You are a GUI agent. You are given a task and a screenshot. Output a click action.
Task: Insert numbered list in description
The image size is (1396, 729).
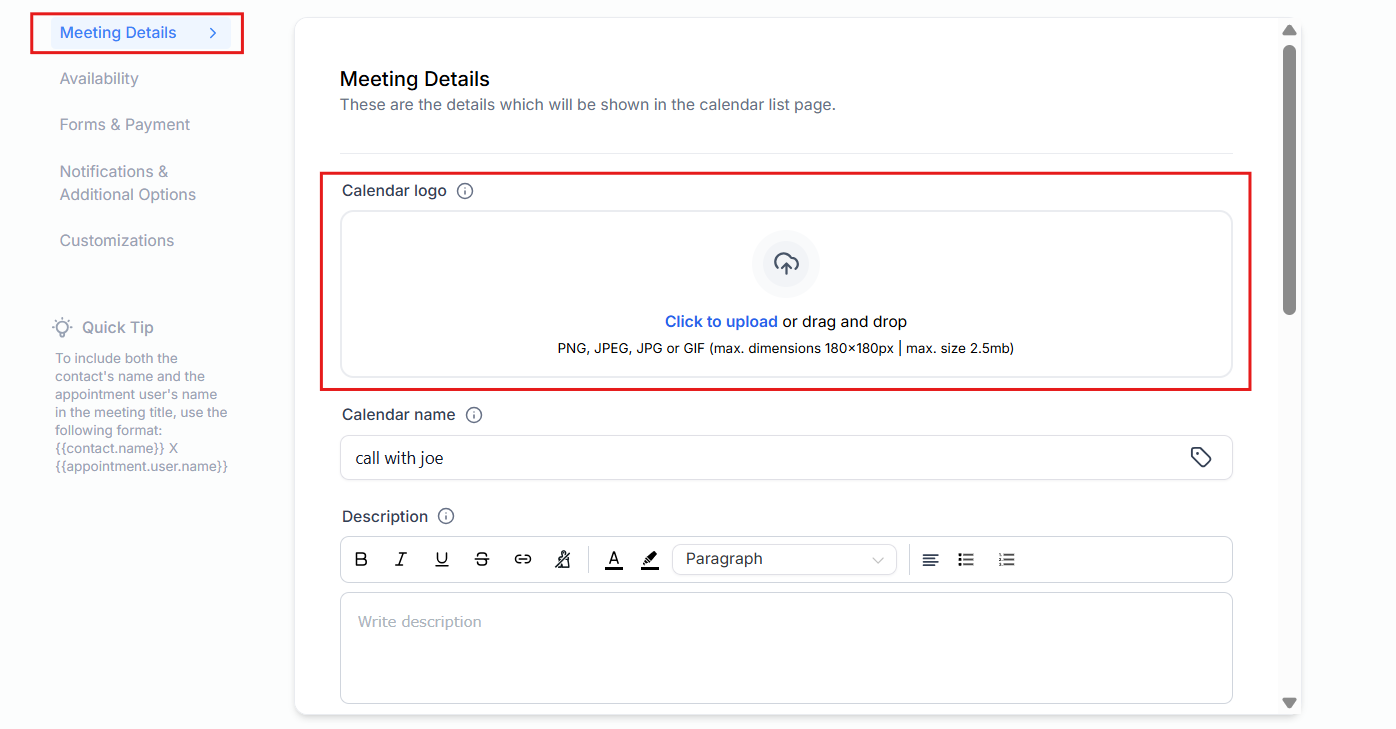[1006, 559]
